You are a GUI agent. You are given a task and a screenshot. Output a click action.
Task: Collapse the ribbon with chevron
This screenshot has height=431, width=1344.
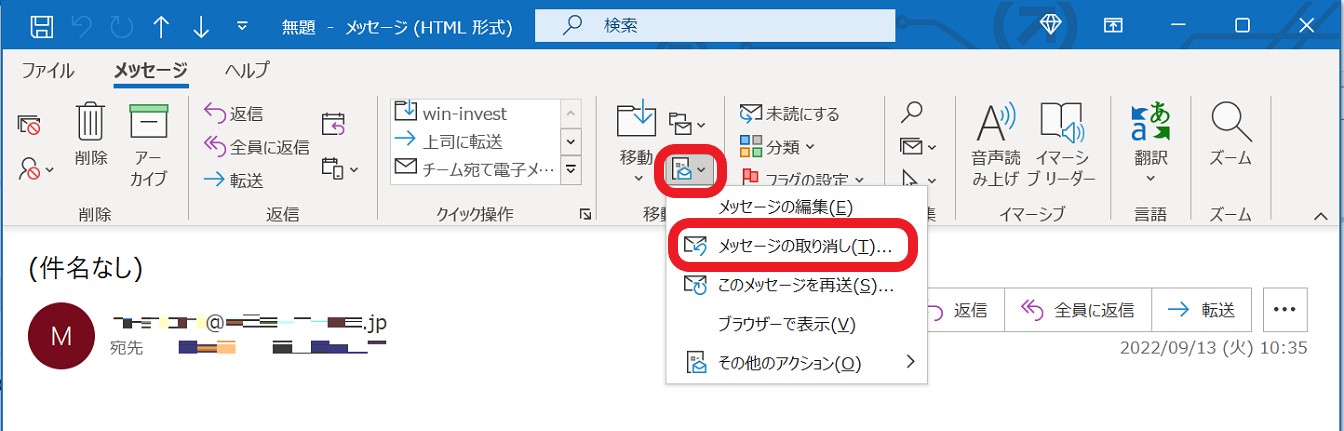pos(1318,215)
